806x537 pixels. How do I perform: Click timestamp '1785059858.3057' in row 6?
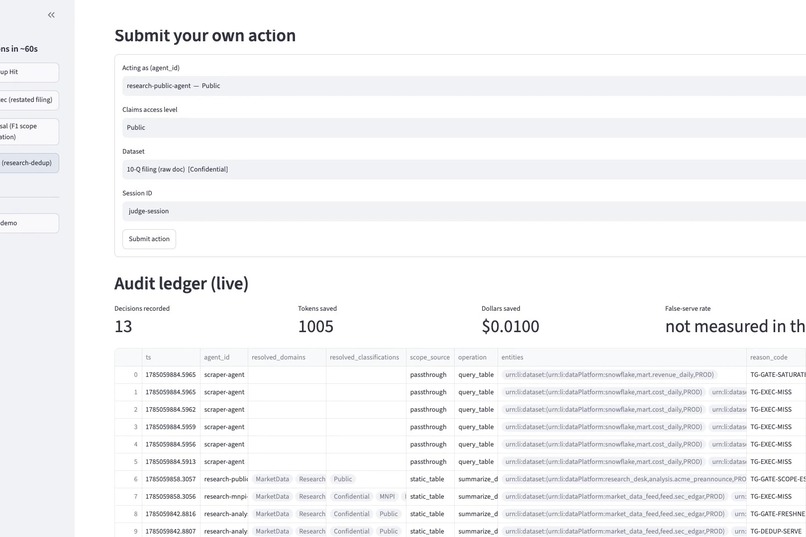(x=171, y=479)
